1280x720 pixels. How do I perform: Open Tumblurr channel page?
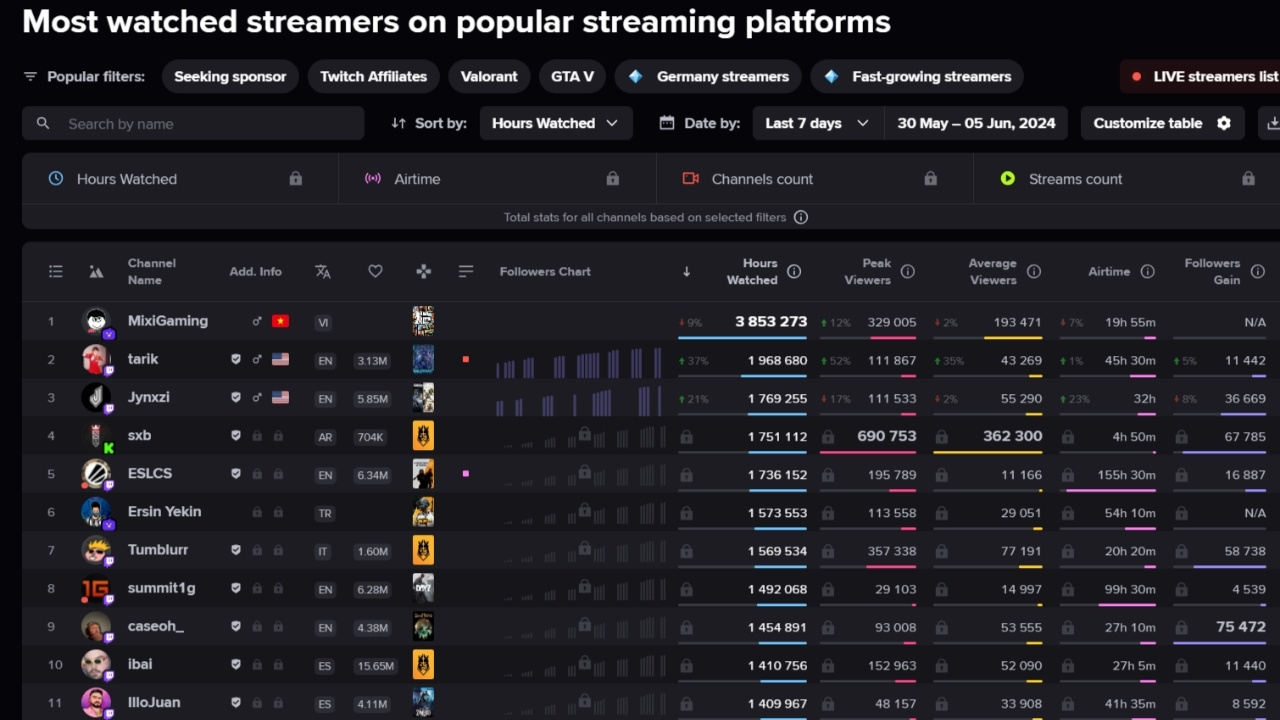pos(159,549)
